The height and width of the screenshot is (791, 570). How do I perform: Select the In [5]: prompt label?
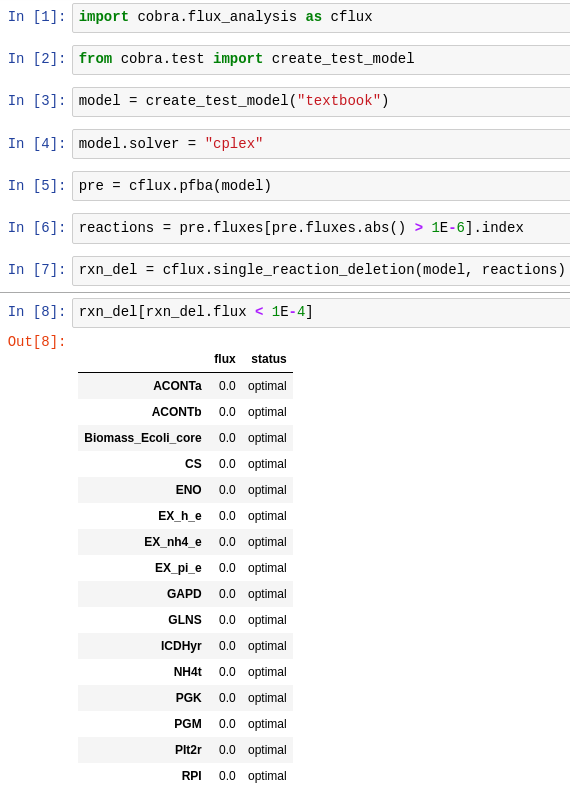[36, 185]
